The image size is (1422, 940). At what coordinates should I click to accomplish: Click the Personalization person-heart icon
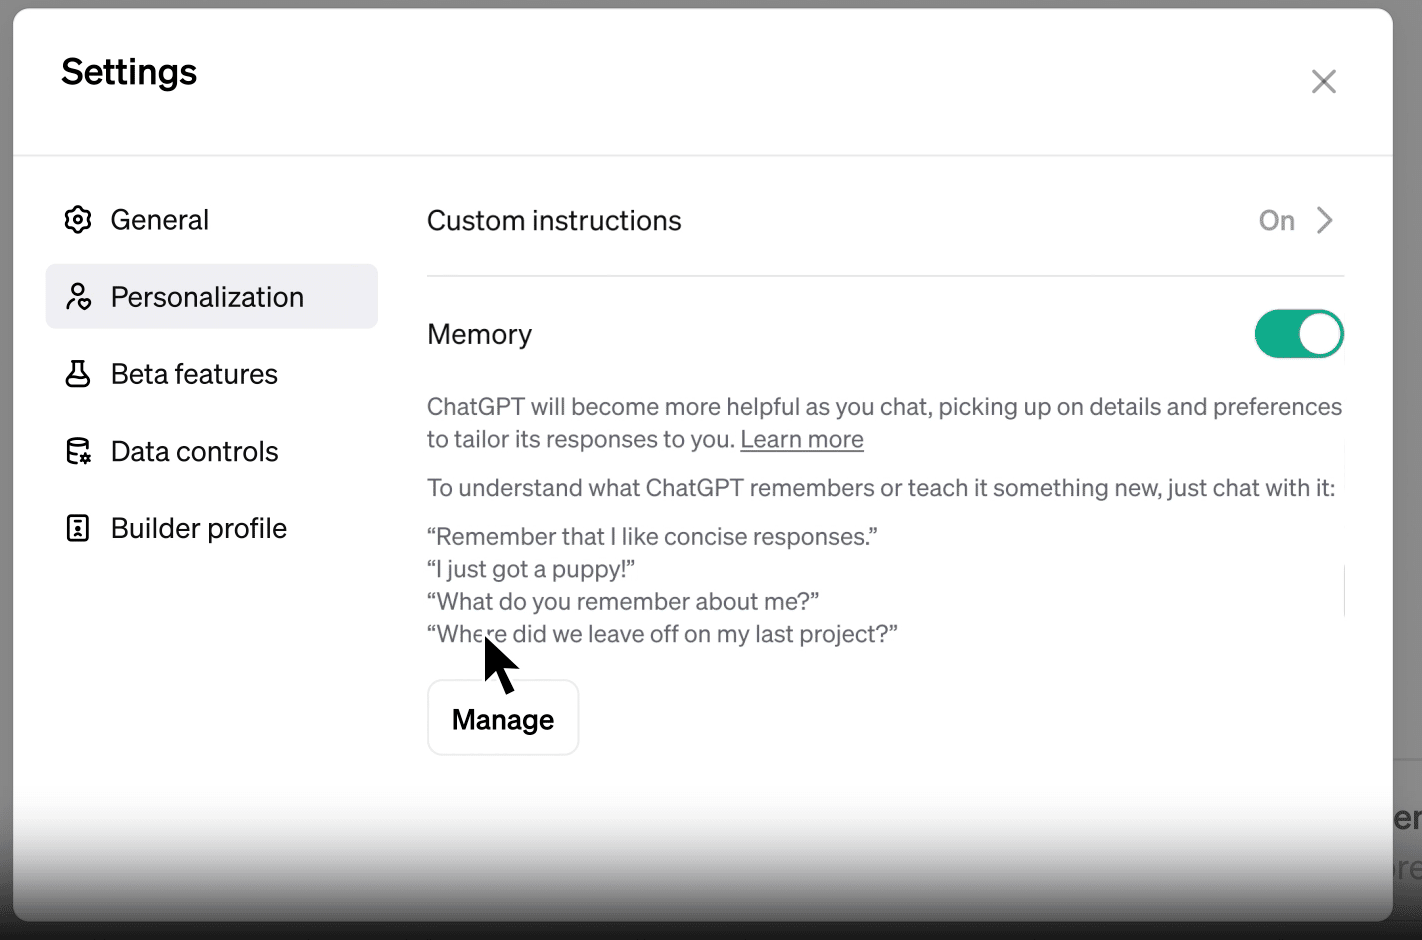coord(78,297)
